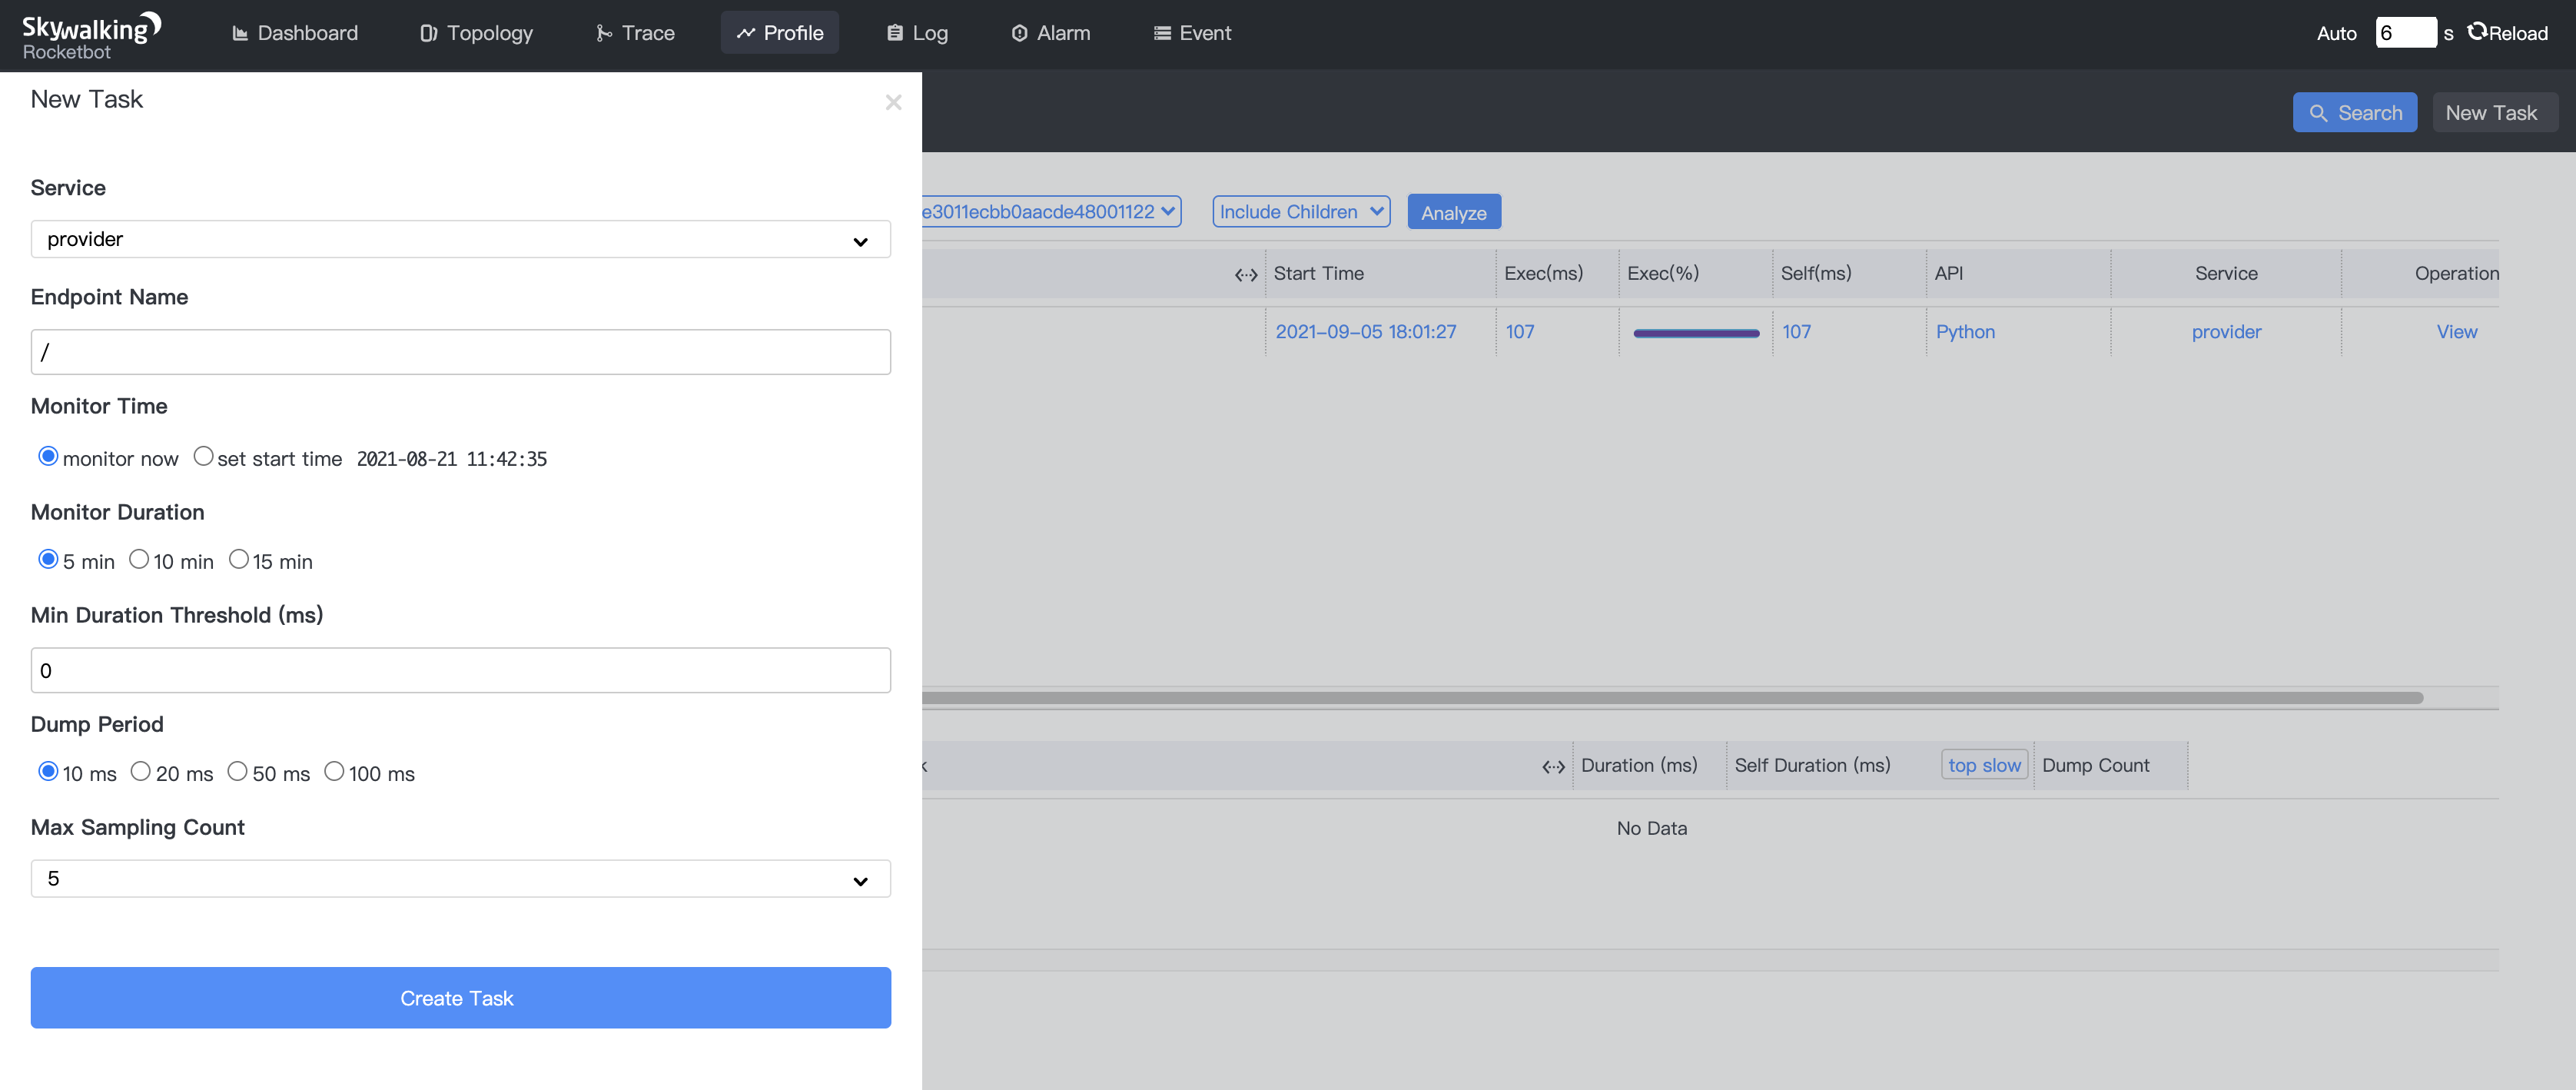Expand the Service provider dropdown

click(x=460, y=239)
